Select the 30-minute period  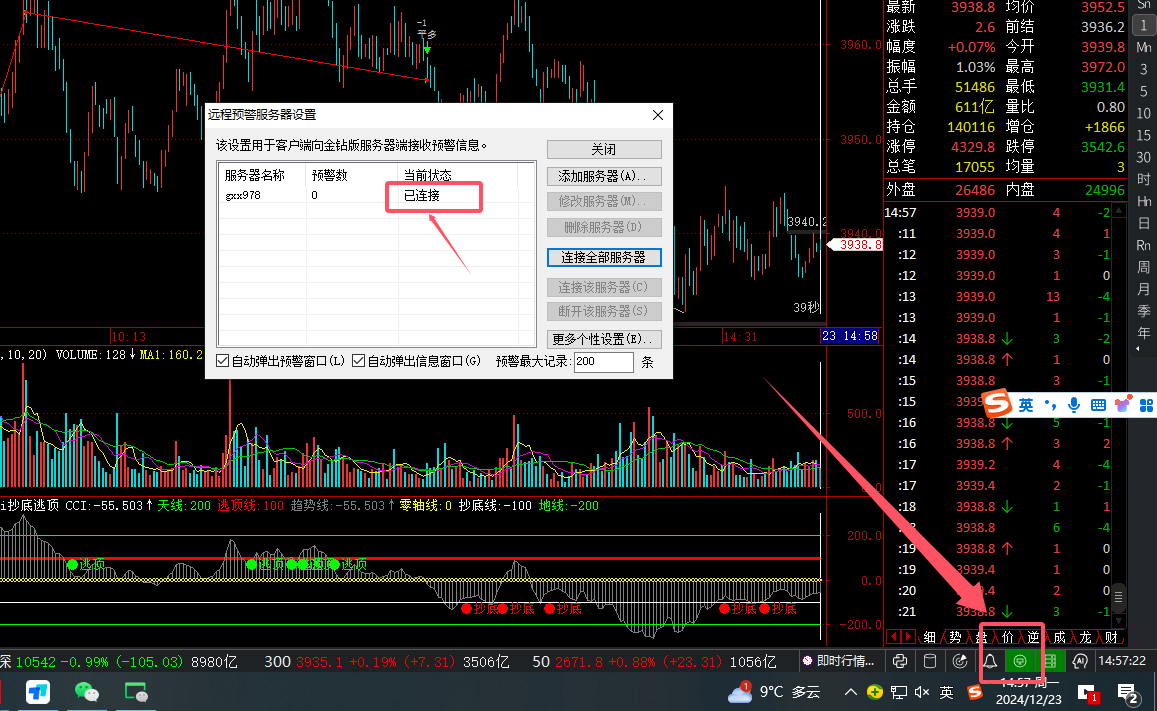tap(1144, 157)
